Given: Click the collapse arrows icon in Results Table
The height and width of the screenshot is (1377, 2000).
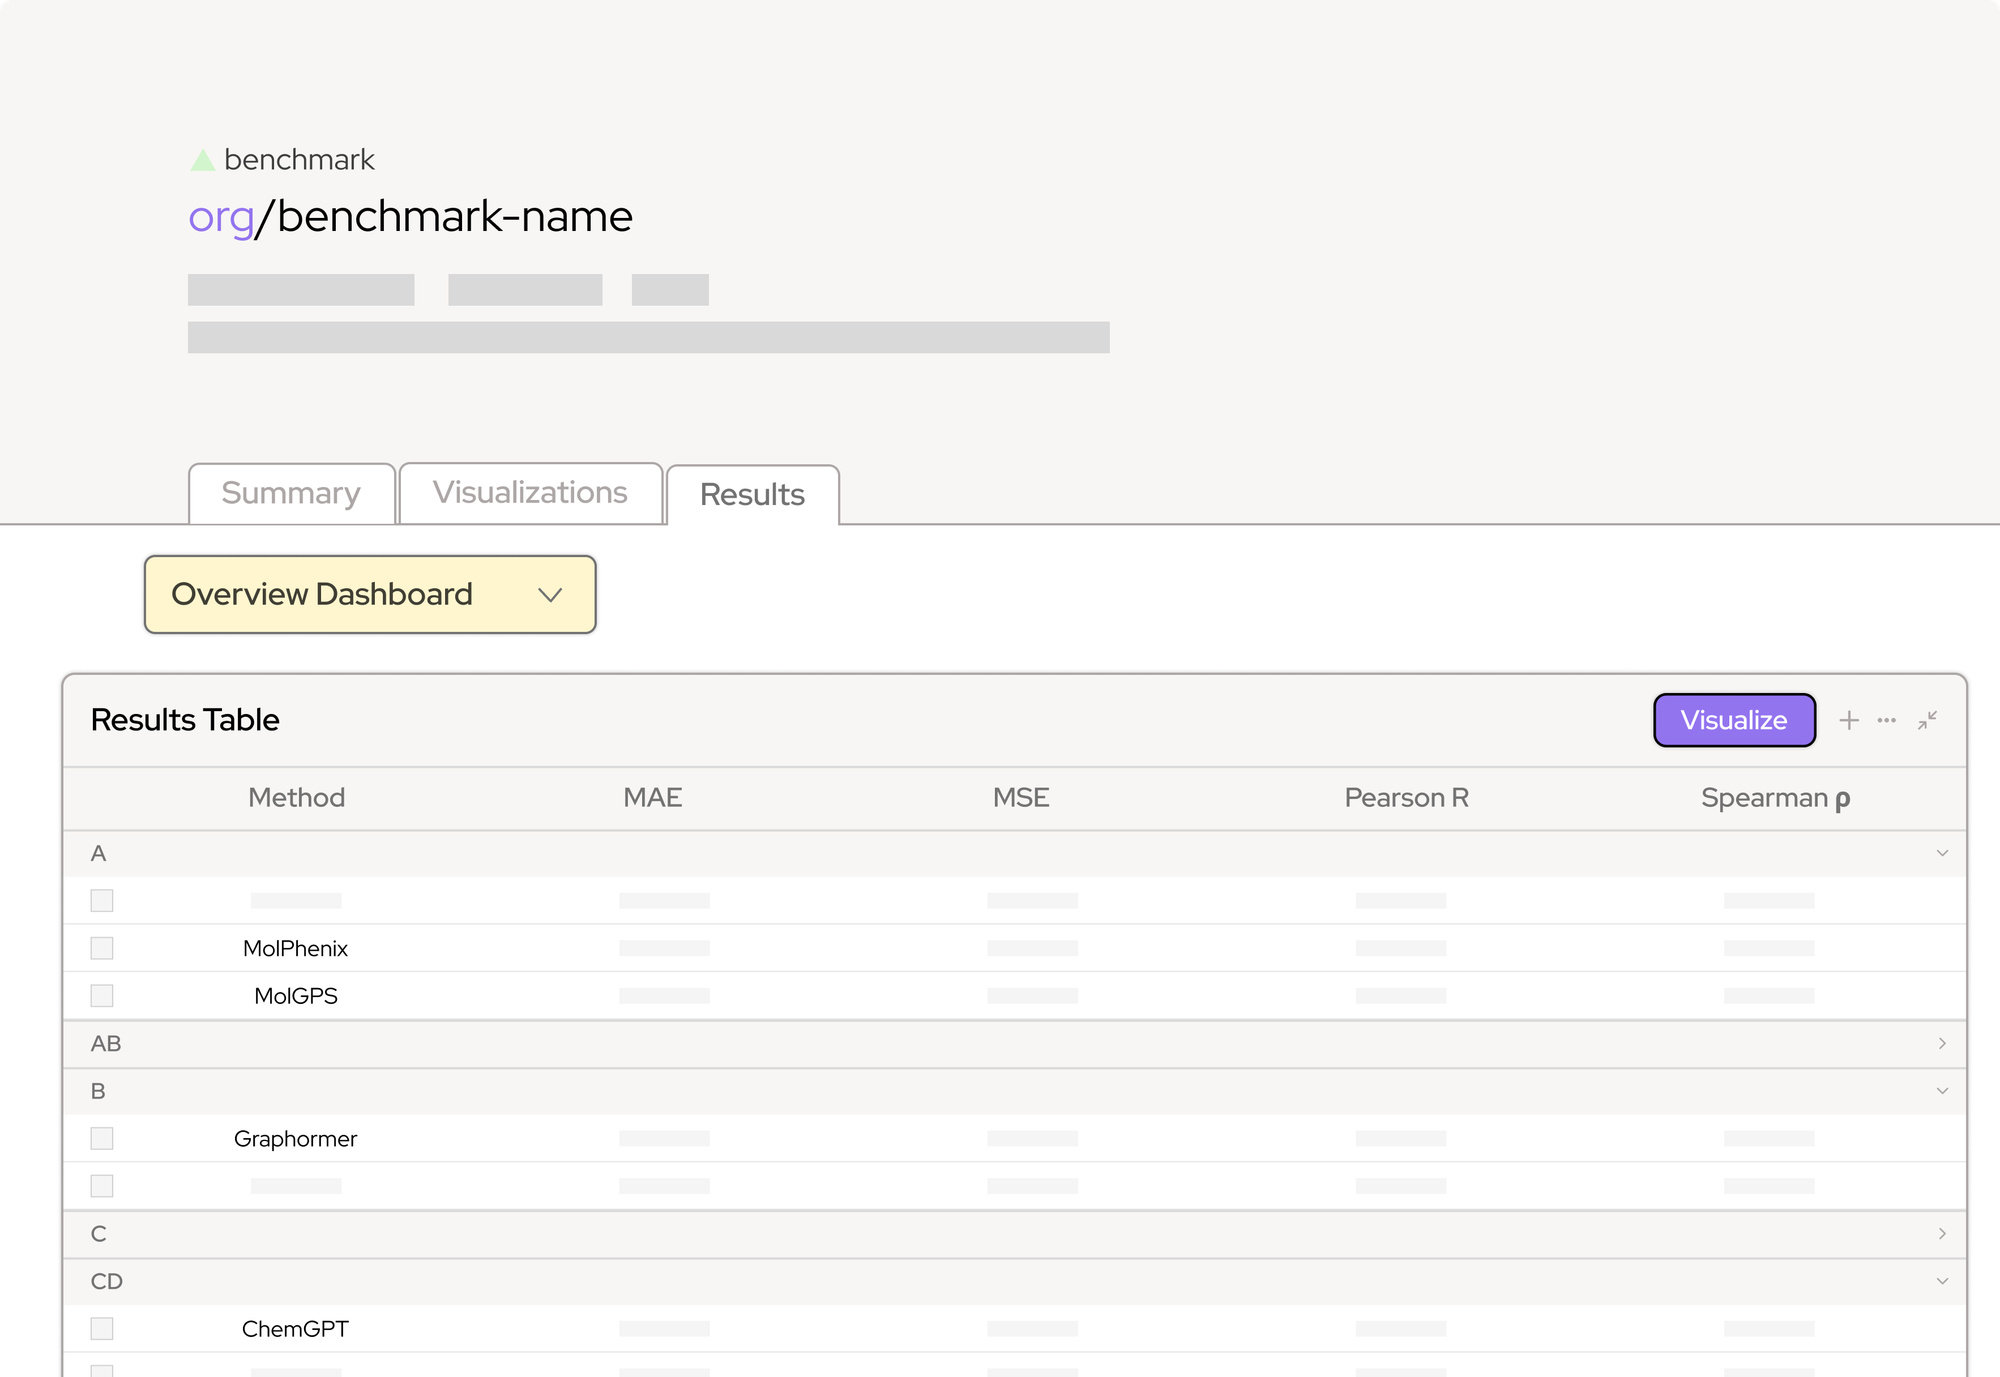Looking at the screenshot, I should click(x=1928, y=720).
